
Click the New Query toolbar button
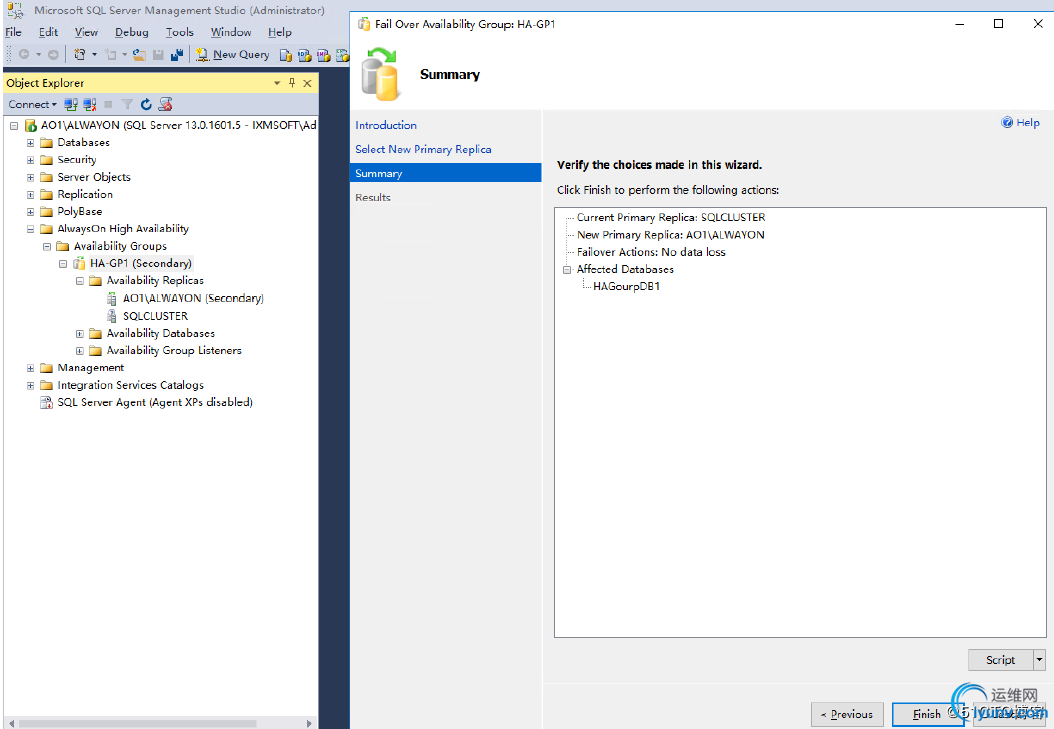click(x=233, y=54)
